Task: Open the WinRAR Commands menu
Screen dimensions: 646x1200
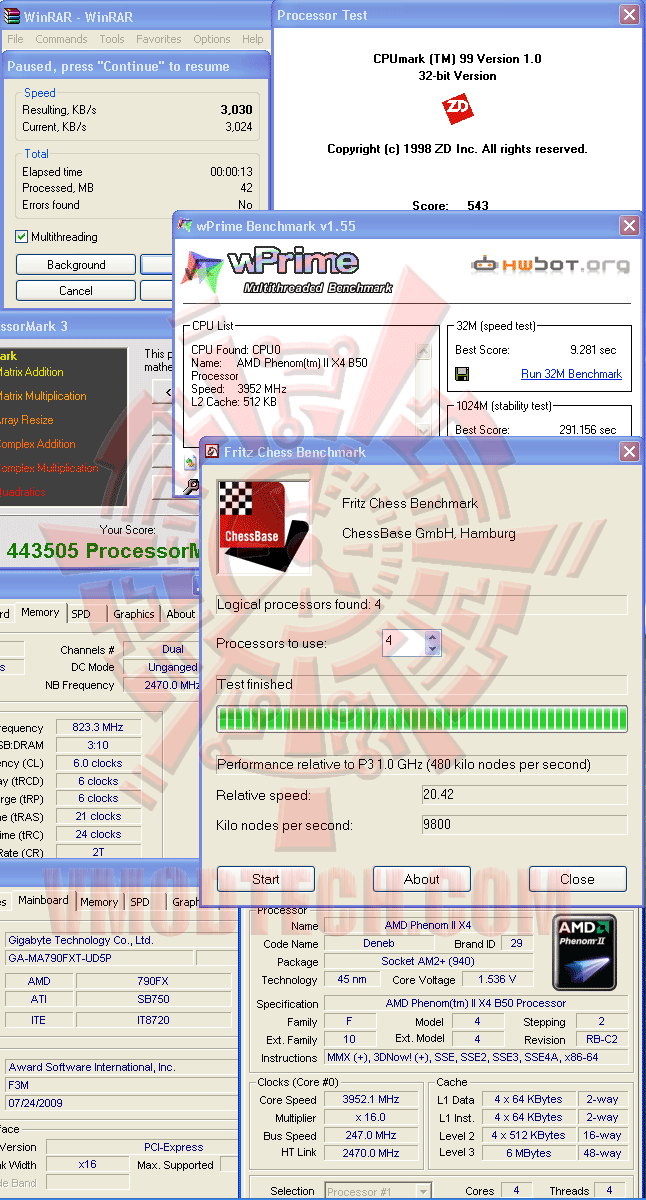Action: [61, 39]
